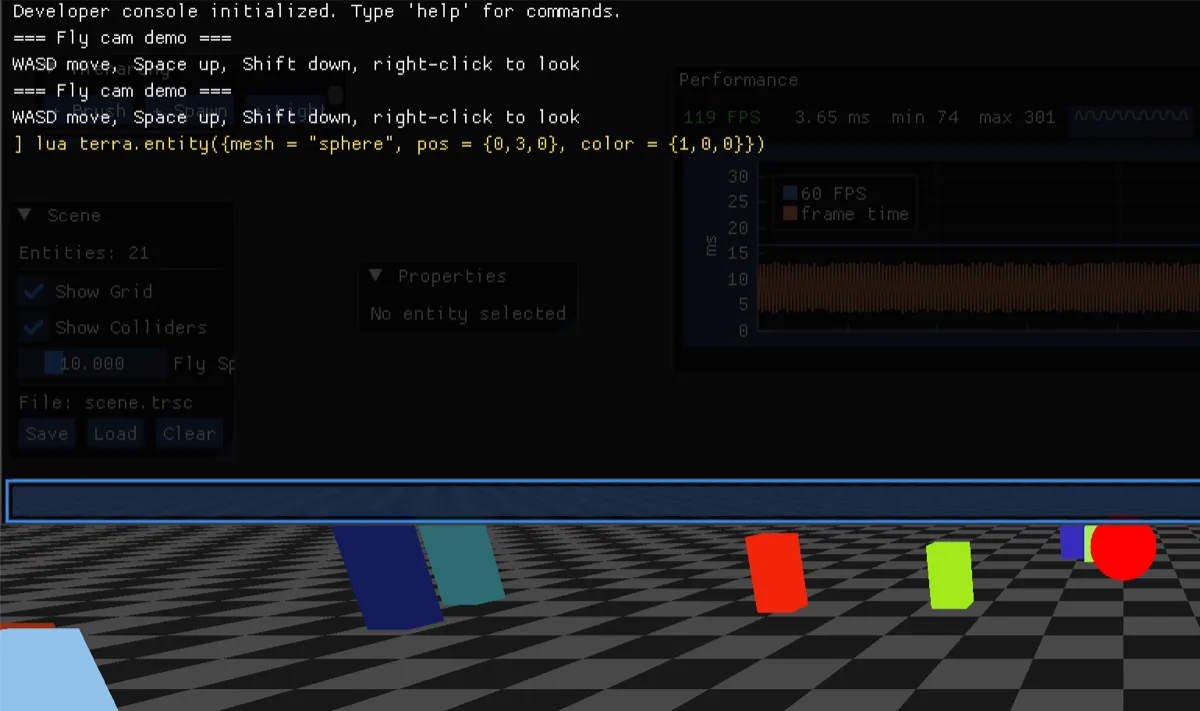Uncheck the Show Grid checkbox
1200x711 pixels.
pos(35,292)
